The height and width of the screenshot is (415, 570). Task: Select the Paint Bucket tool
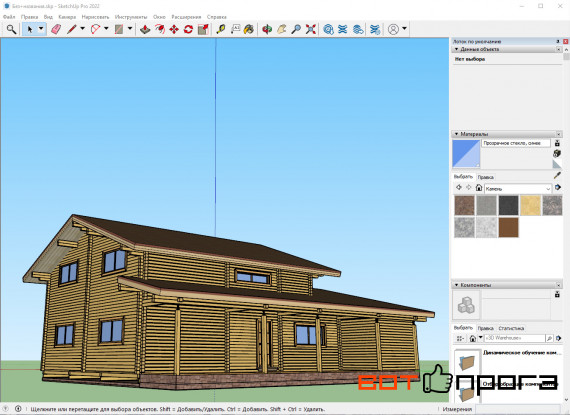[249, 29]
